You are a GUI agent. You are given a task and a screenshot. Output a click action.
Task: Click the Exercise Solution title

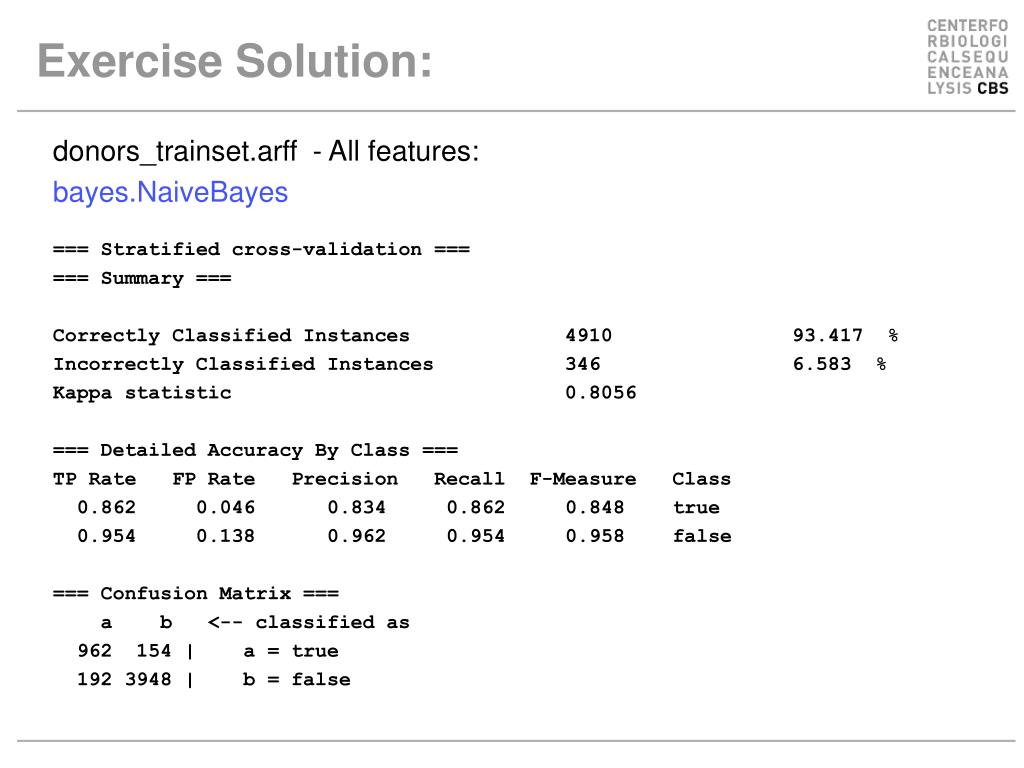tap(234, 61)
